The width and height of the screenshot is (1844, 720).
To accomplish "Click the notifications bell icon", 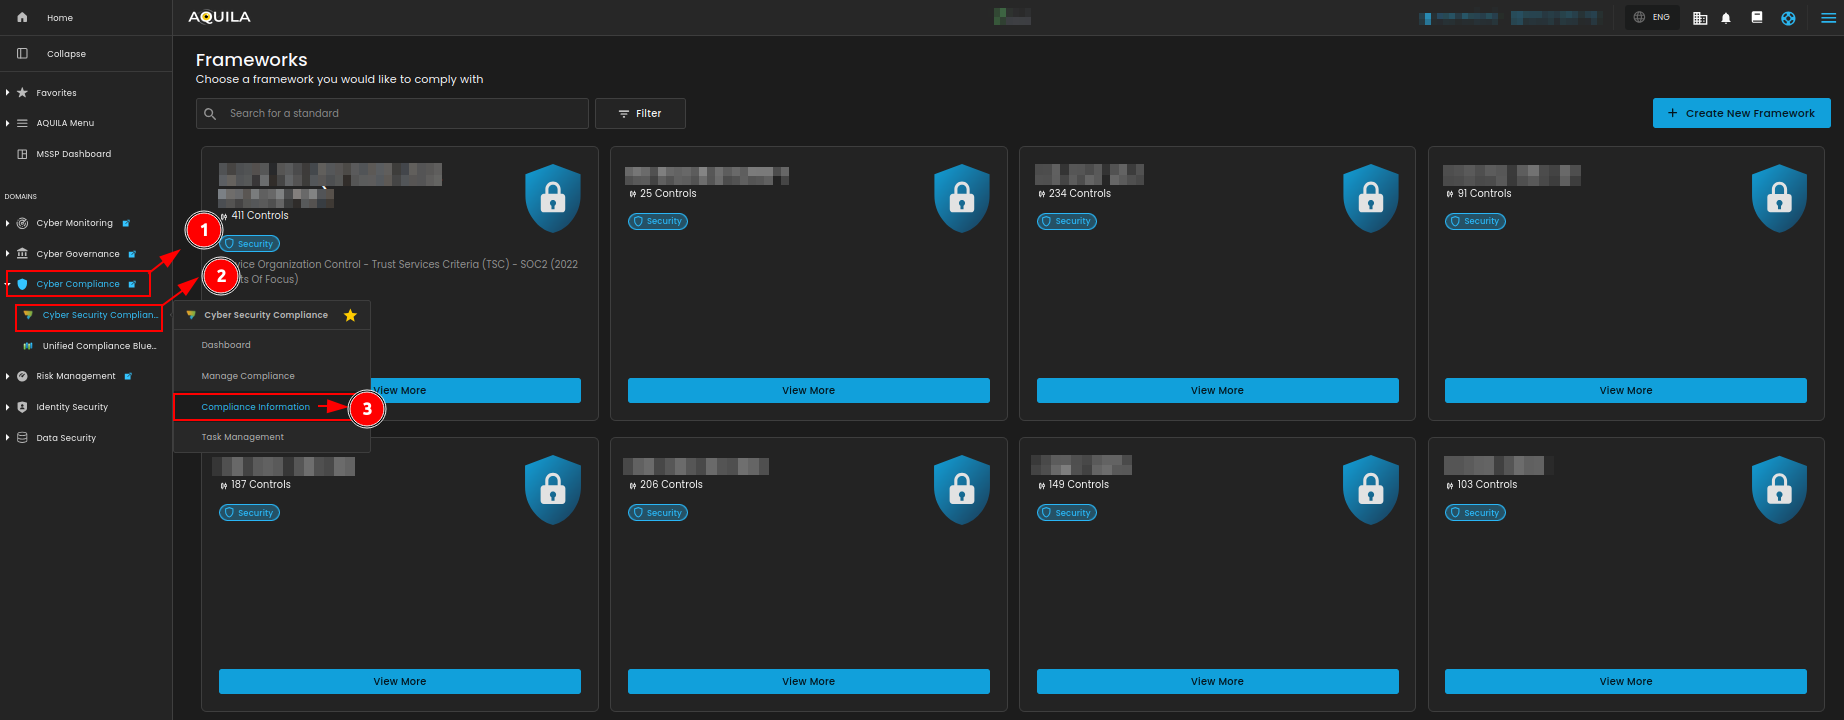I will pos(1726,18).
